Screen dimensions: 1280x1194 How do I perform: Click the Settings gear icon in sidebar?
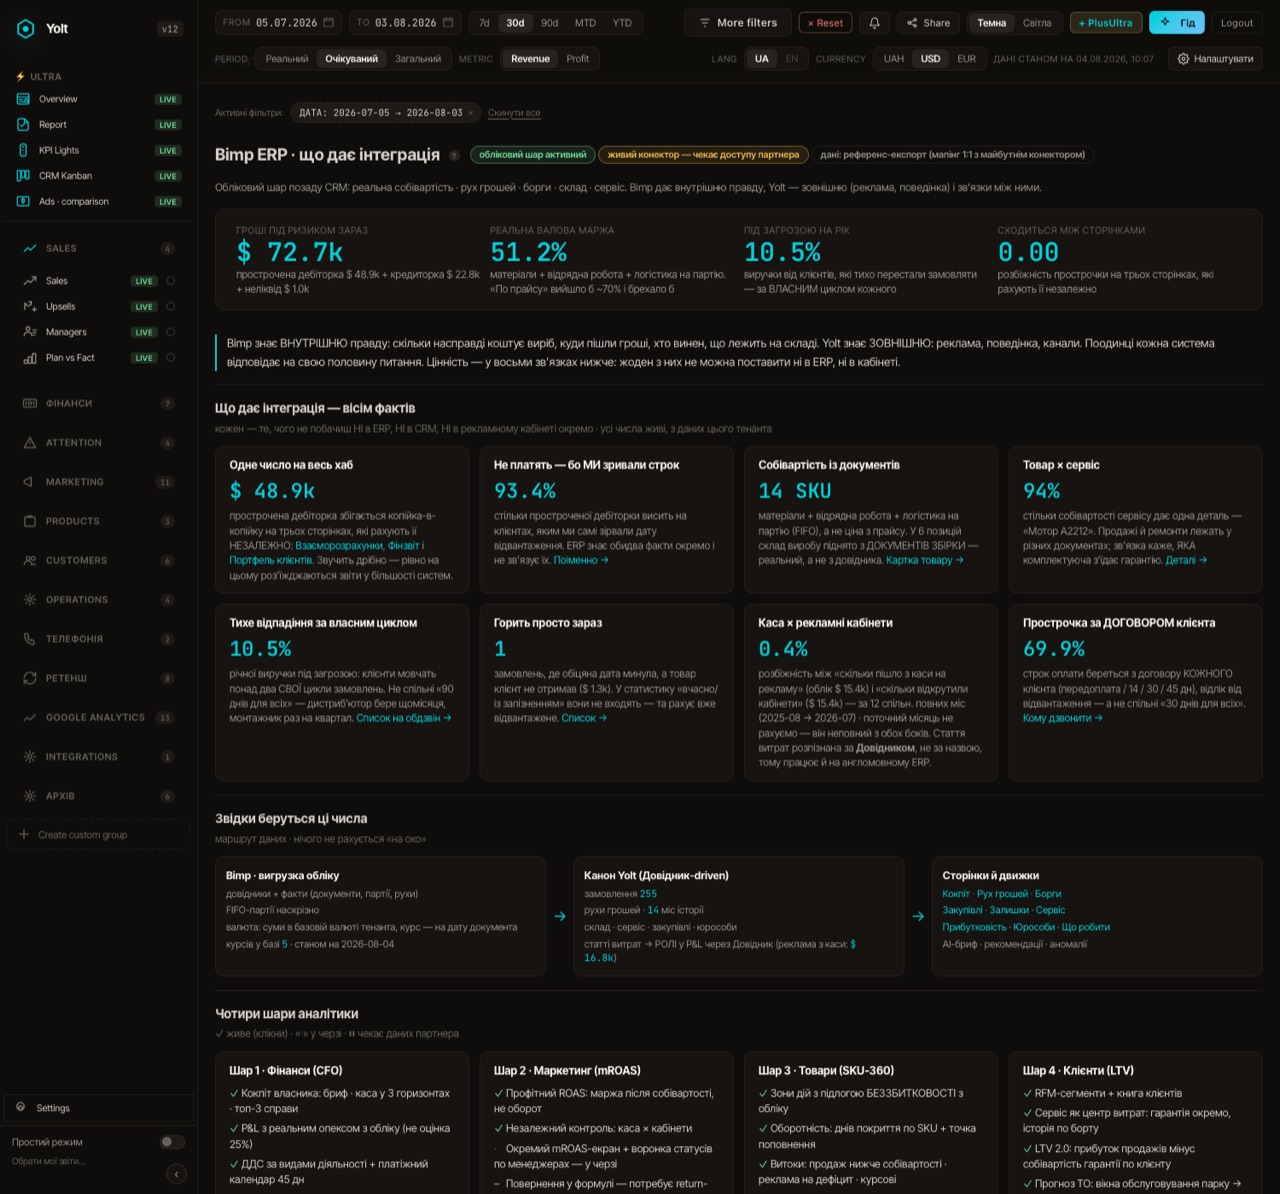21,1107
